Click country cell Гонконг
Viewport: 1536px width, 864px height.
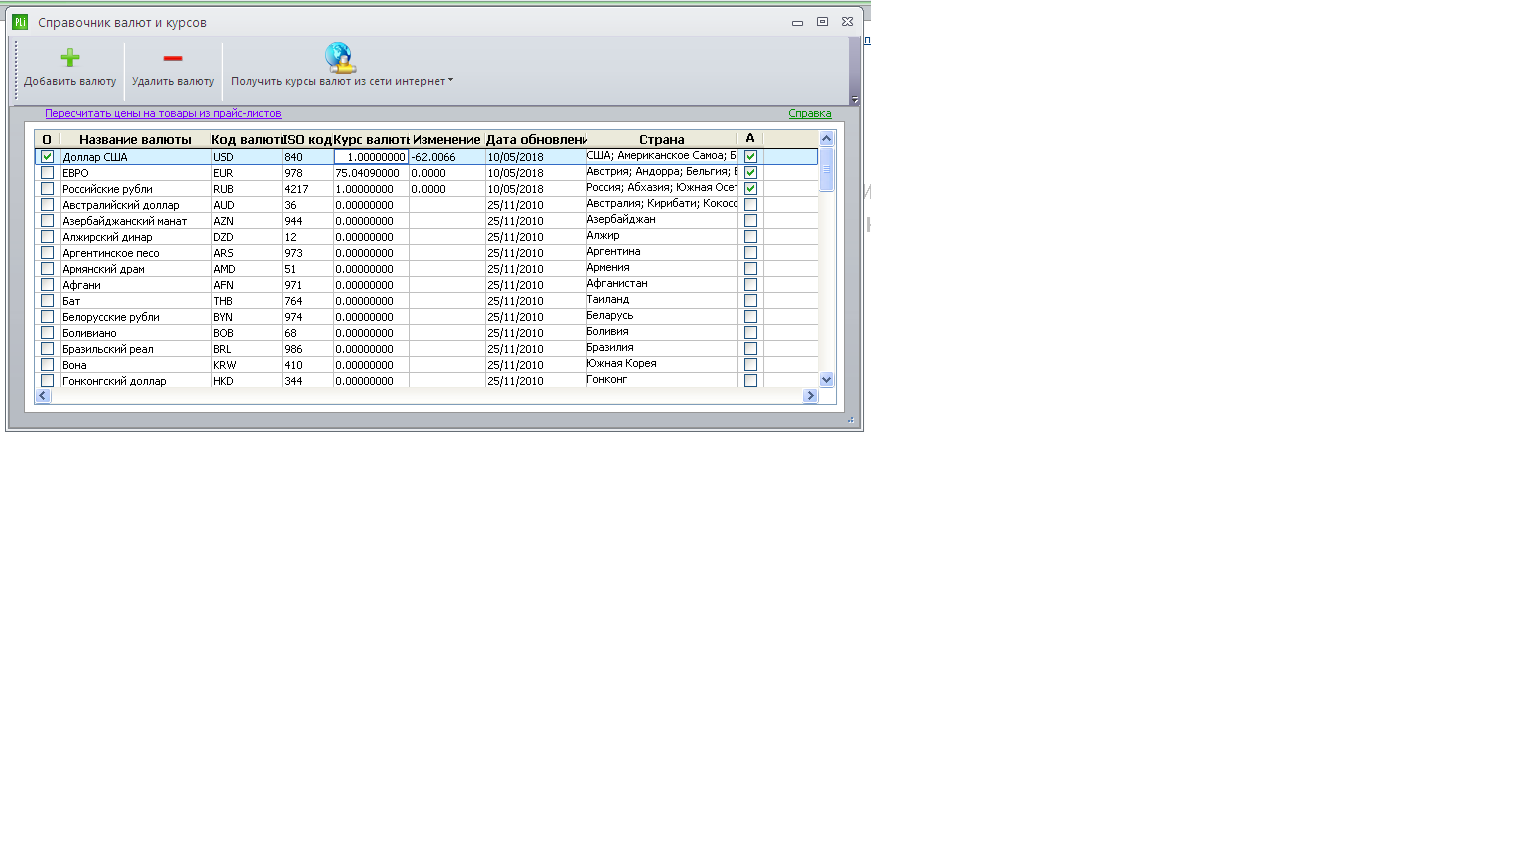pos(661,379)
